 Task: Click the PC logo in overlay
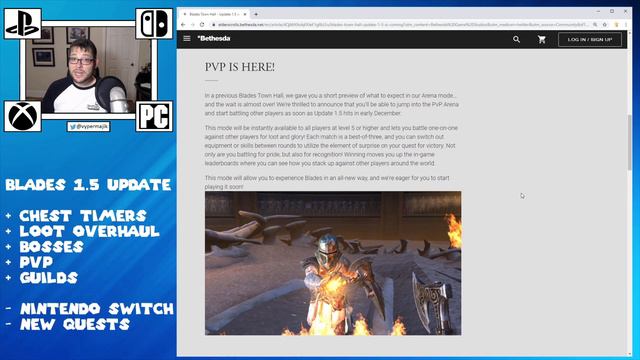point(154,116)
